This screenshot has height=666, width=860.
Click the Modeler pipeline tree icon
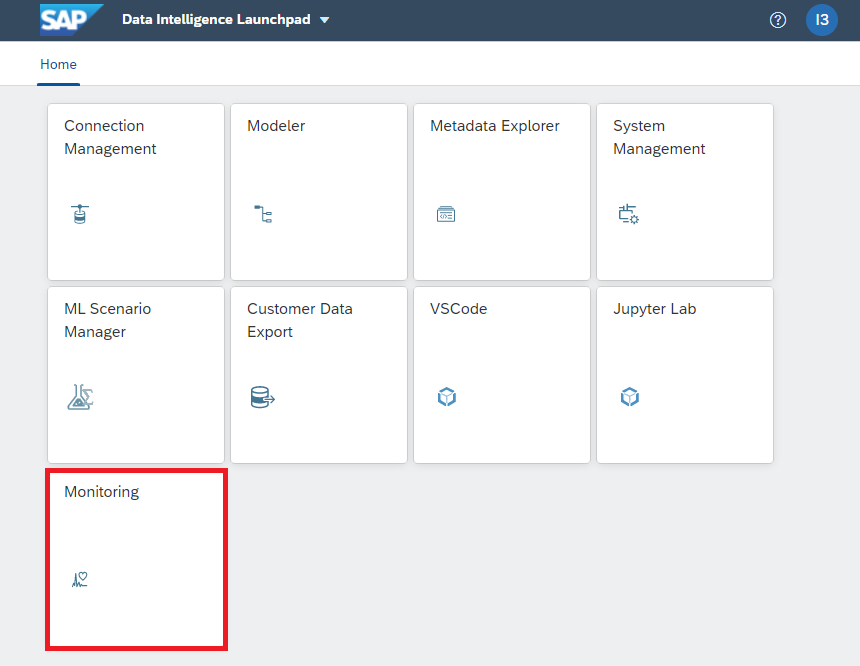(263, 214)
